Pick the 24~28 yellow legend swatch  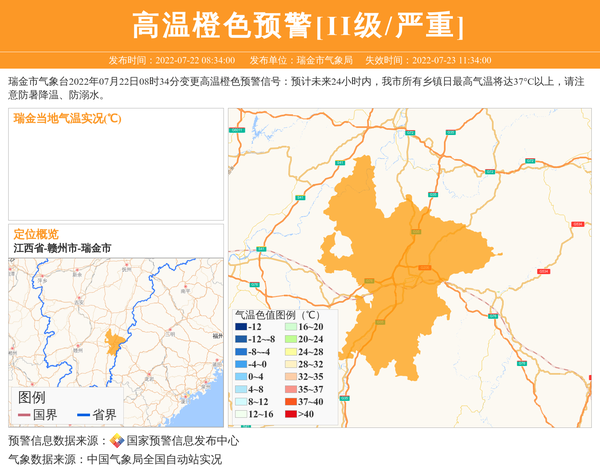tap(289, 352)
